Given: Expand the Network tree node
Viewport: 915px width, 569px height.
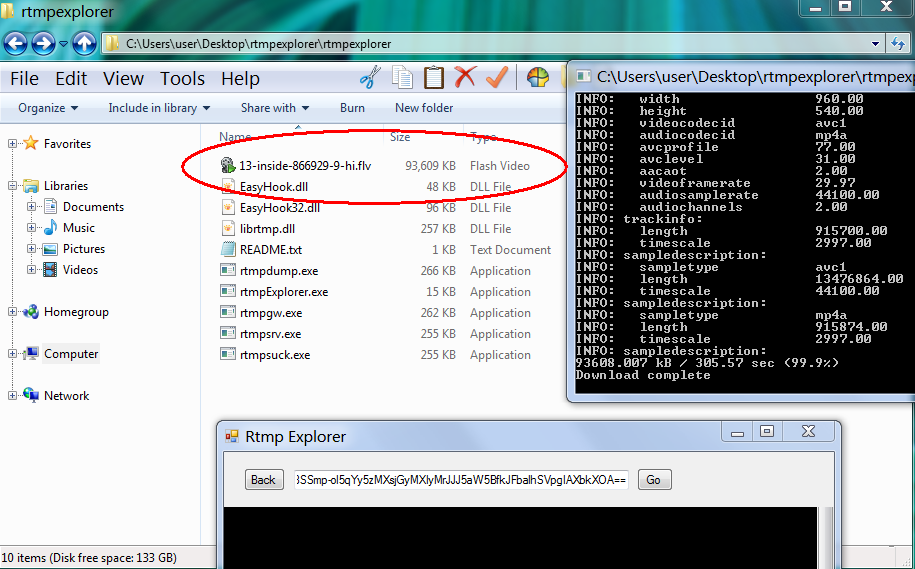Looking at the screenshot, I should click(x=12, y=396).
